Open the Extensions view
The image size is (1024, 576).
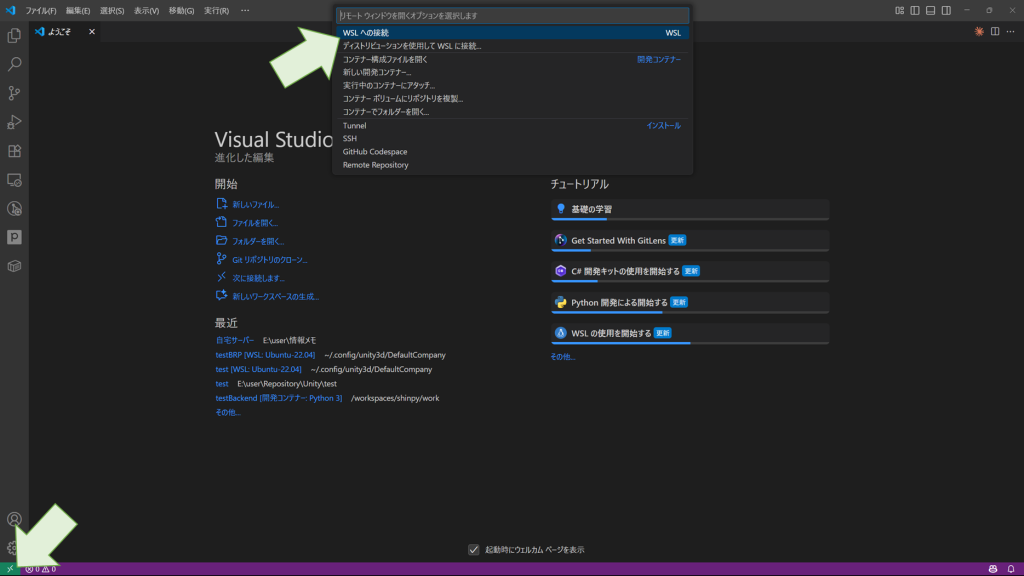14,151
